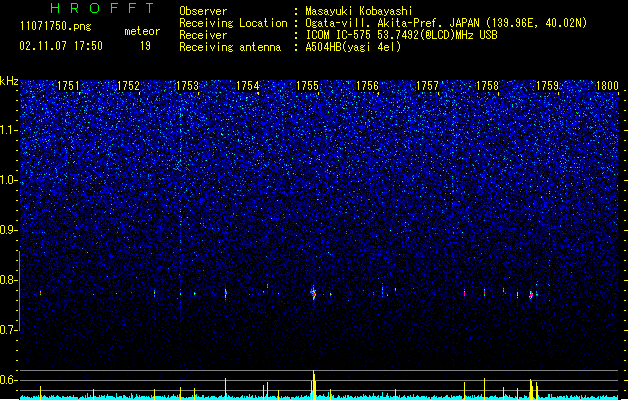Click the 1752 time marker
Image resolution: width=629 pixels, height=400 pixels.
click(x=128, y=86)
